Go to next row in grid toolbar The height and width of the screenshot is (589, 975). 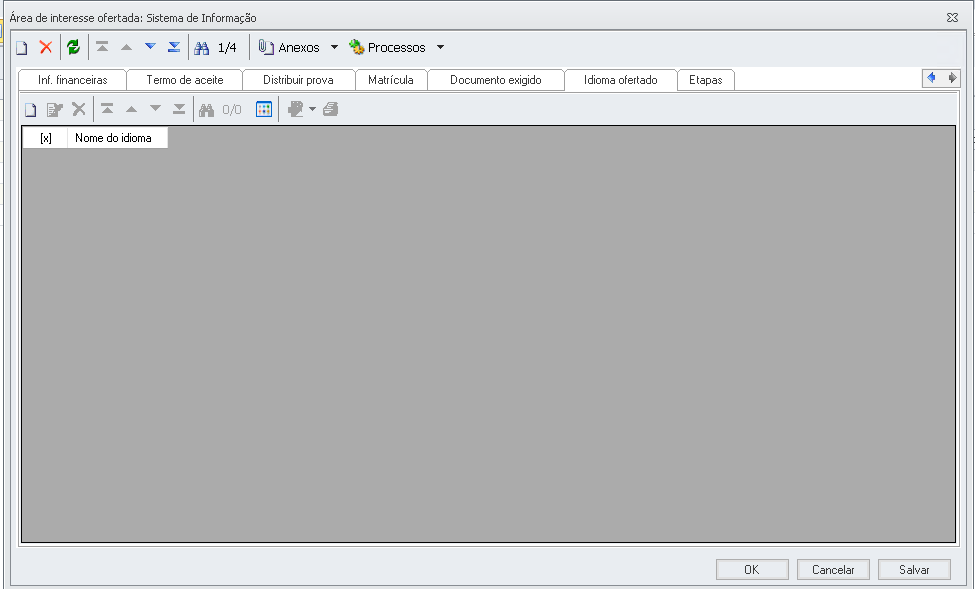(x=155, y=109)
